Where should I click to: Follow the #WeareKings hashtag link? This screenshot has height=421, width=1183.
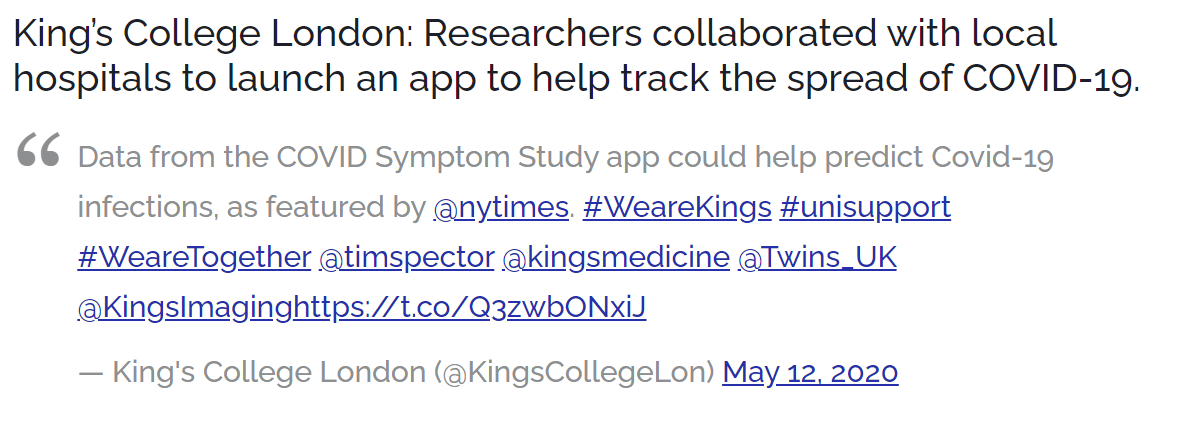pos(677,207)
